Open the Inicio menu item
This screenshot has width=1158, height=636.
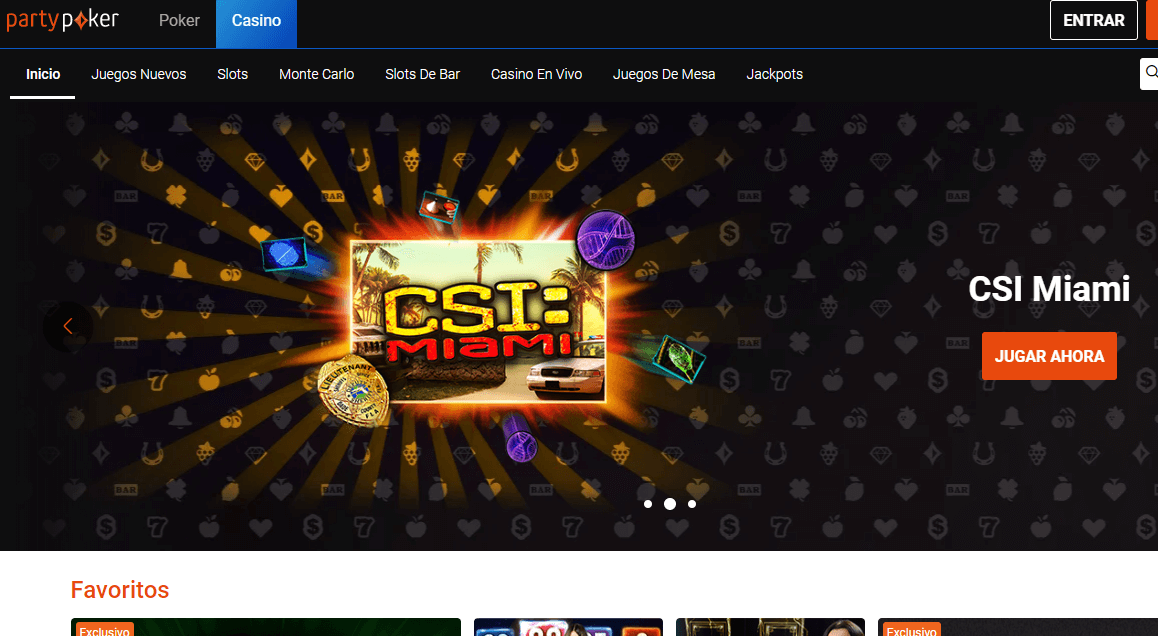click(x=43, y=74)
